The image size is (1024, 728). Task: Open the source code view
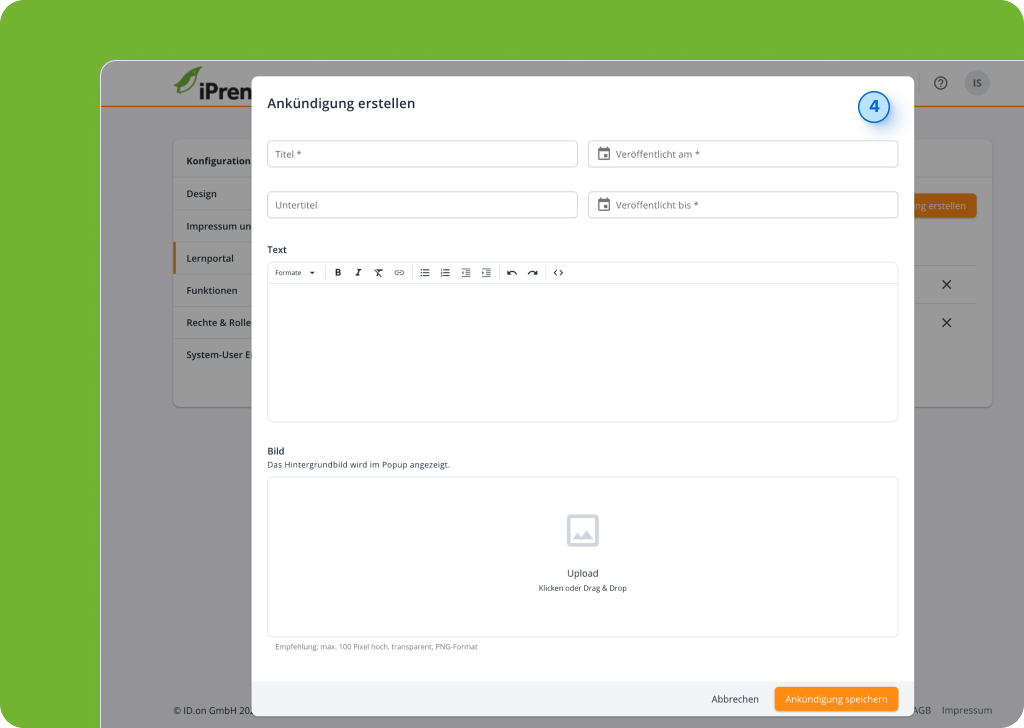coord(558,273)
